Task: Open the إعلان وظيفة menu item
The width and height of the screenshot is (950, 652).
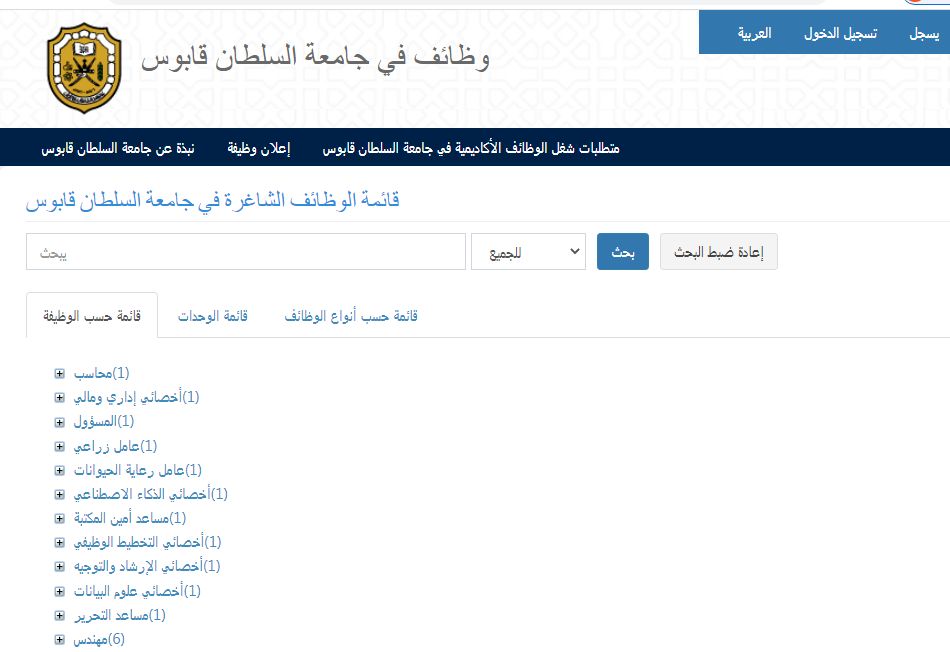Action: click(259, 148)
